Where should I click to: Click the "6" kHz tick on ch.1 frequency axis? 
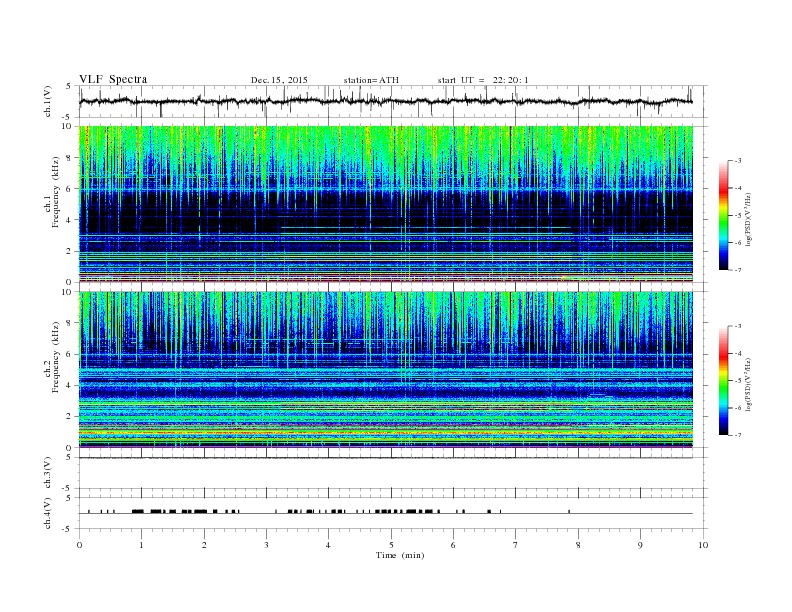tap(69, 189)
